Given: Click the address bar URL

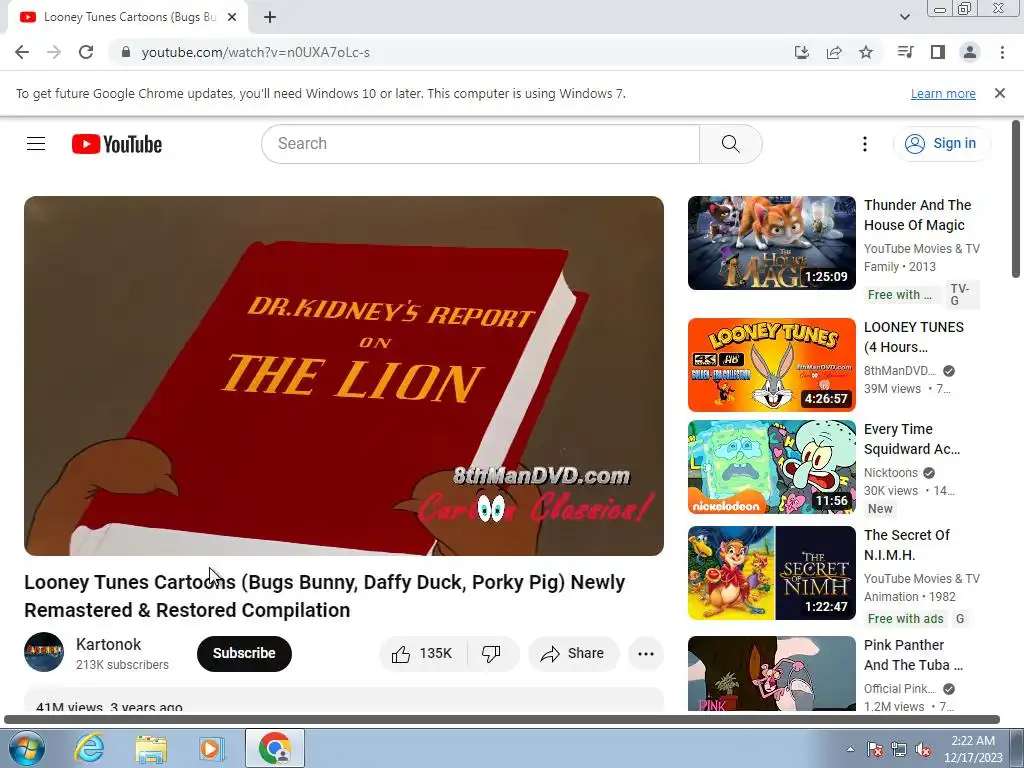Looking at the screenshot, I should (255, 52).
